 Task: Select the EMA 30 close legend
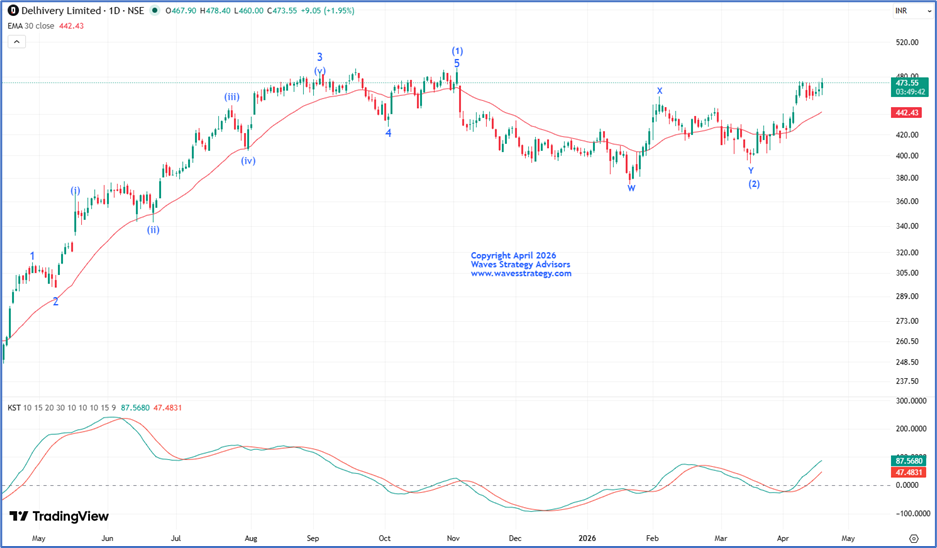pyautogui.click(x=30, y=26)
